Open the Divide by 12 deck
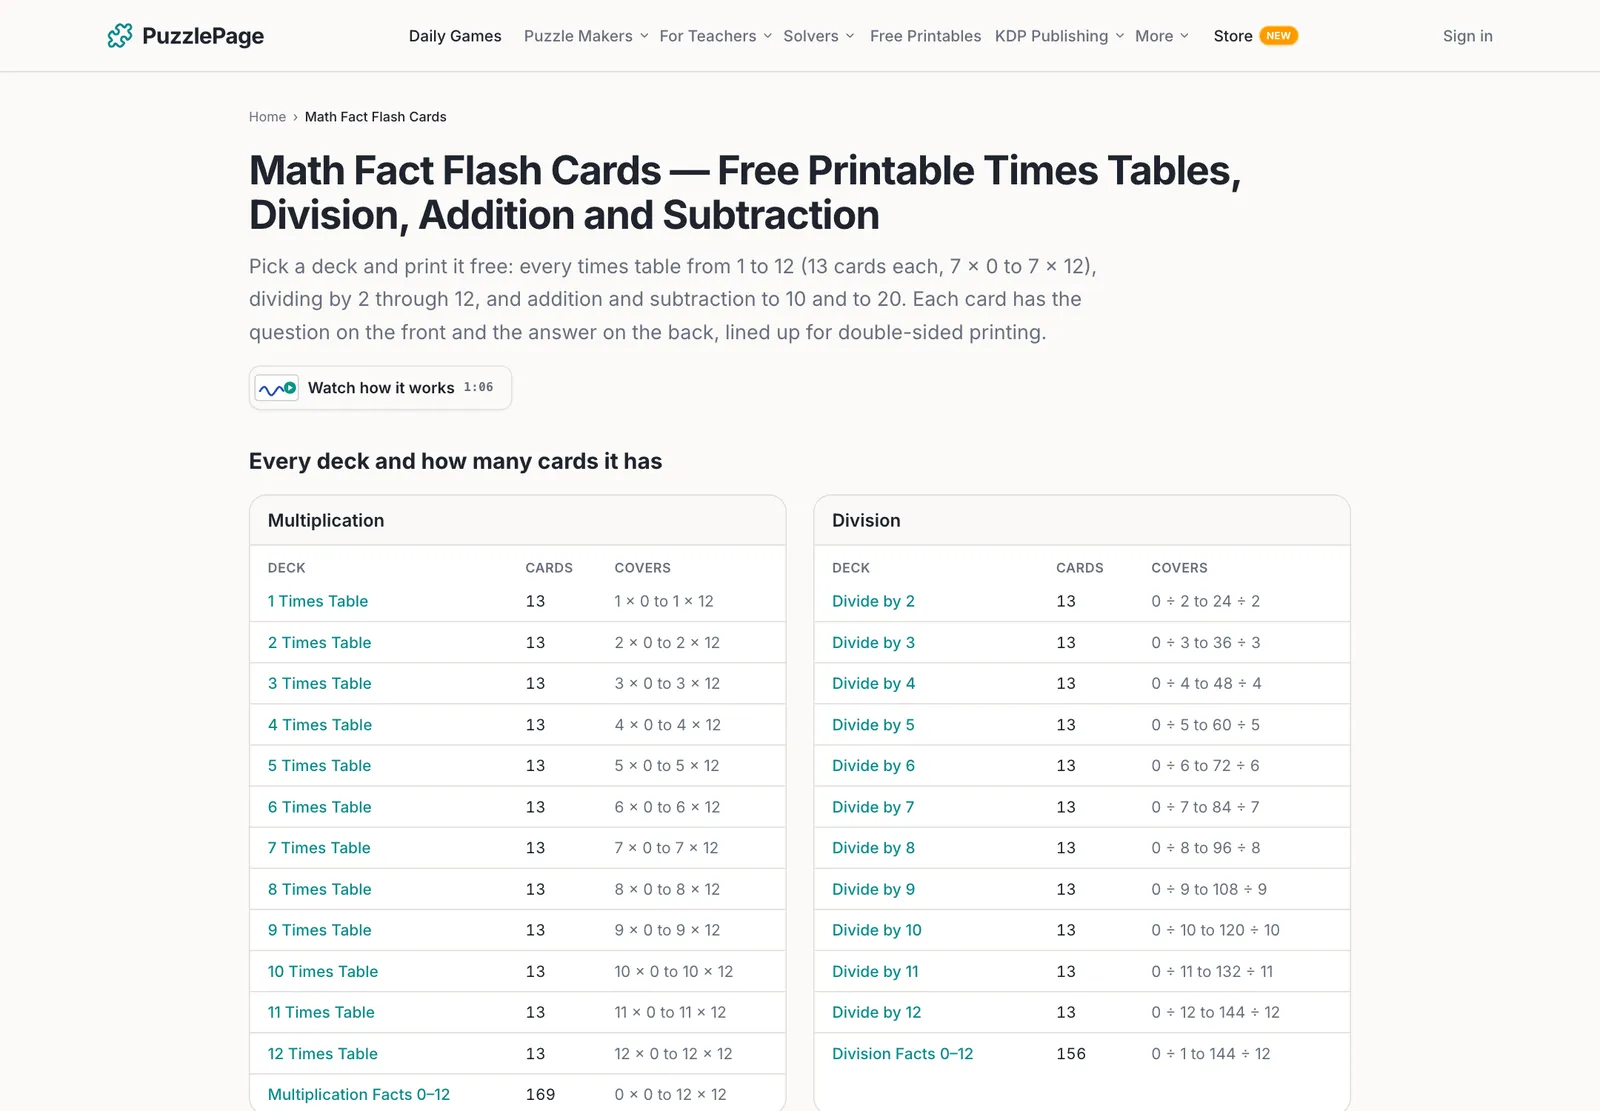The image size is (1600, 1111). (877, 1013)
